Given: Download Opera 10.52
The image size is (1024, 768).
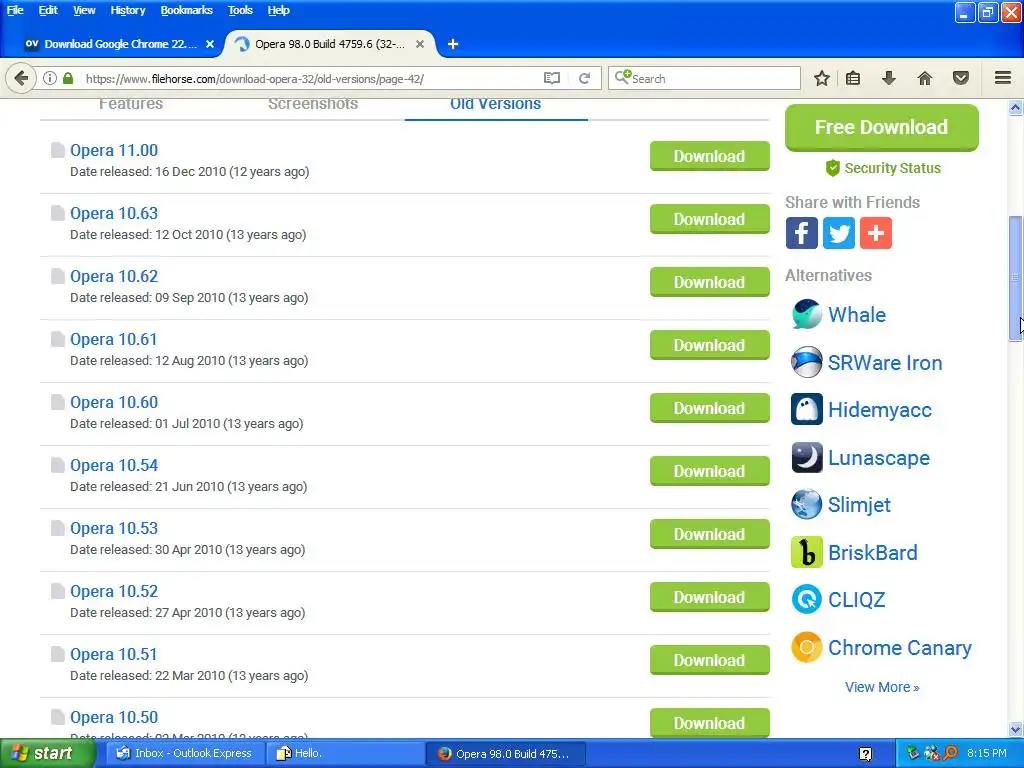Looking at the screenshot, I should 709,597.
